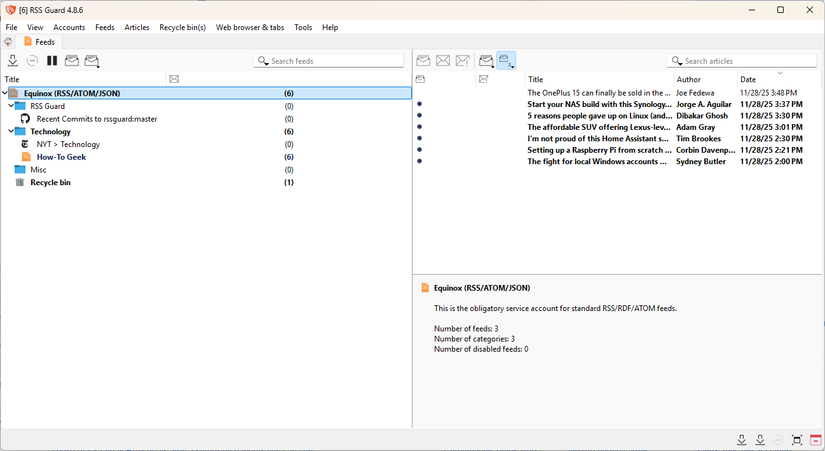Image resolution: width=825 pixels, height=451 pixels.
Task: Open the Tools menu
Action: (x=303, y=27)
